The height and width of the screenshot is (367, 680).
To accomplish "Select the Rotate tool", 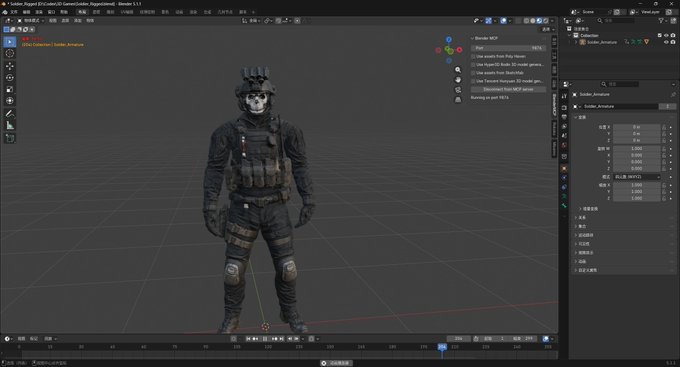I will click(x=10, y=78).
